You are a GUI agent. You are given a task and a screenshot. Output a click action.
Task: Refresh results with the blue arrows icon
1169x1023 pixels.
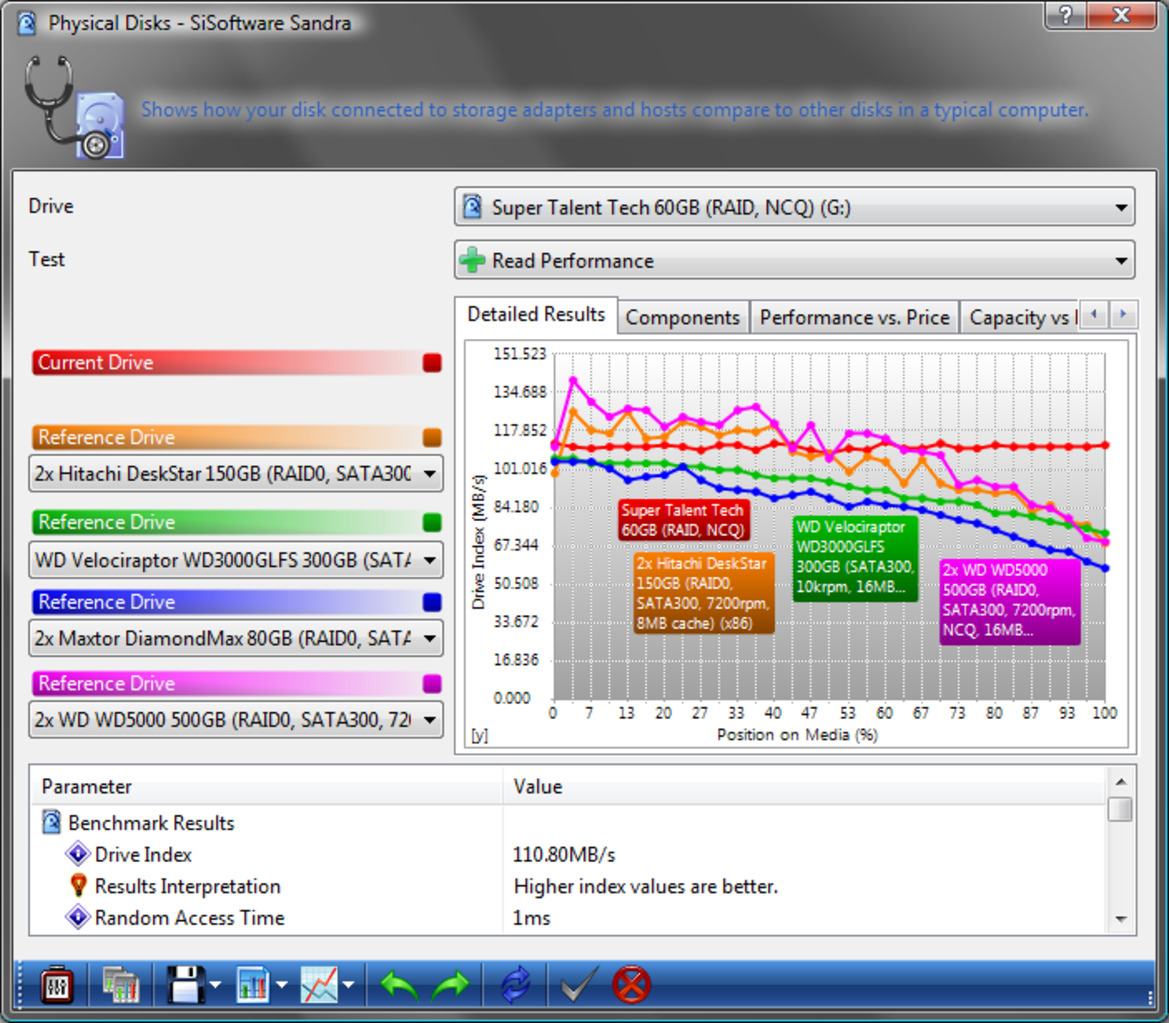(x=515, y=986)
